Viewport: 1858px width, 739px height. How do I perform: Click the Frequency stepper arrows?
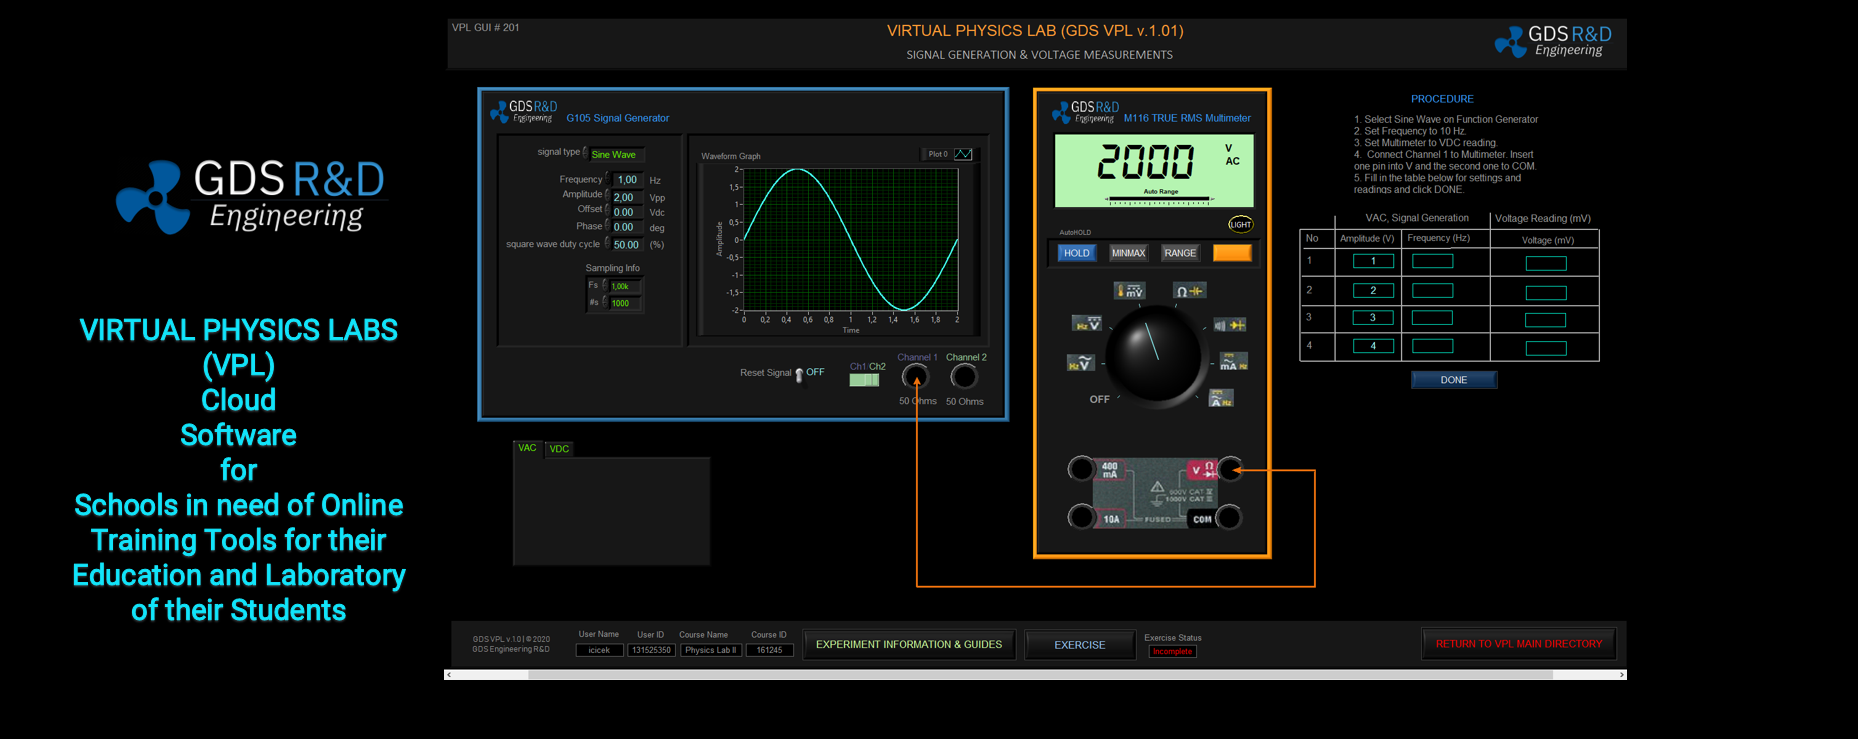click(607, 178)
